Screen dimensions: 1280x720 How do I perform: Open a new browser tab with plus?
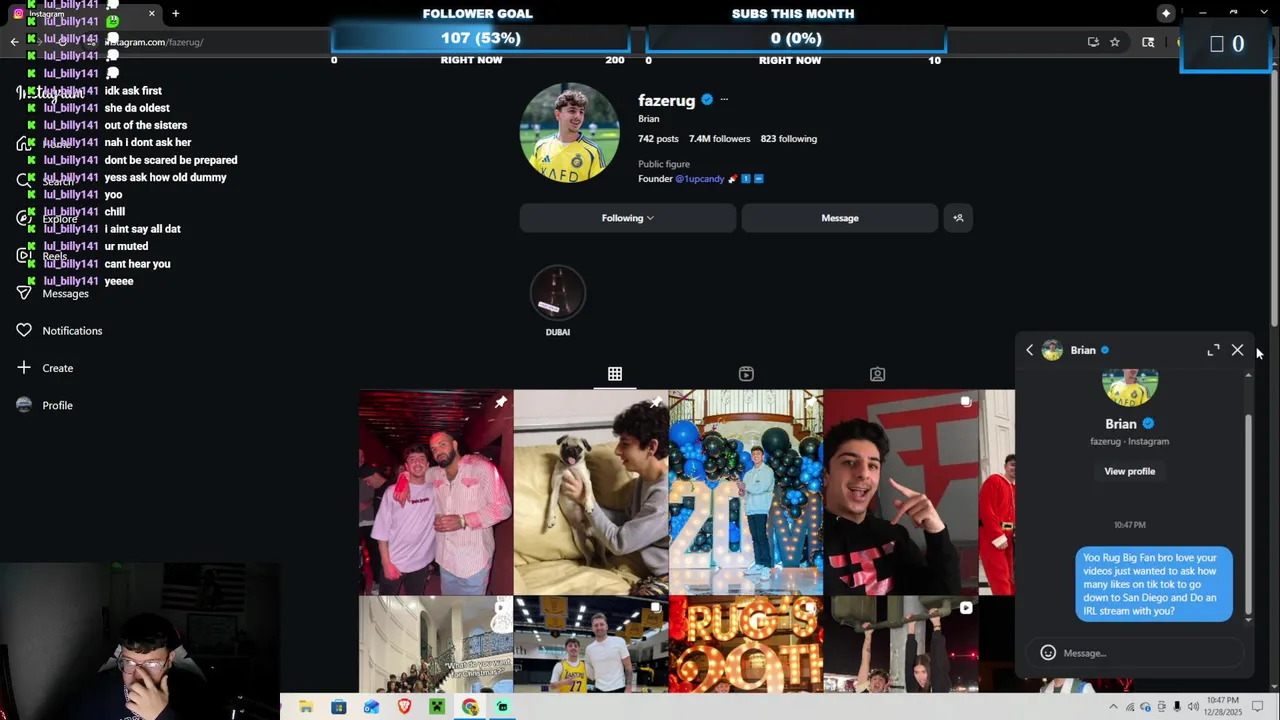tap(176, 14)
